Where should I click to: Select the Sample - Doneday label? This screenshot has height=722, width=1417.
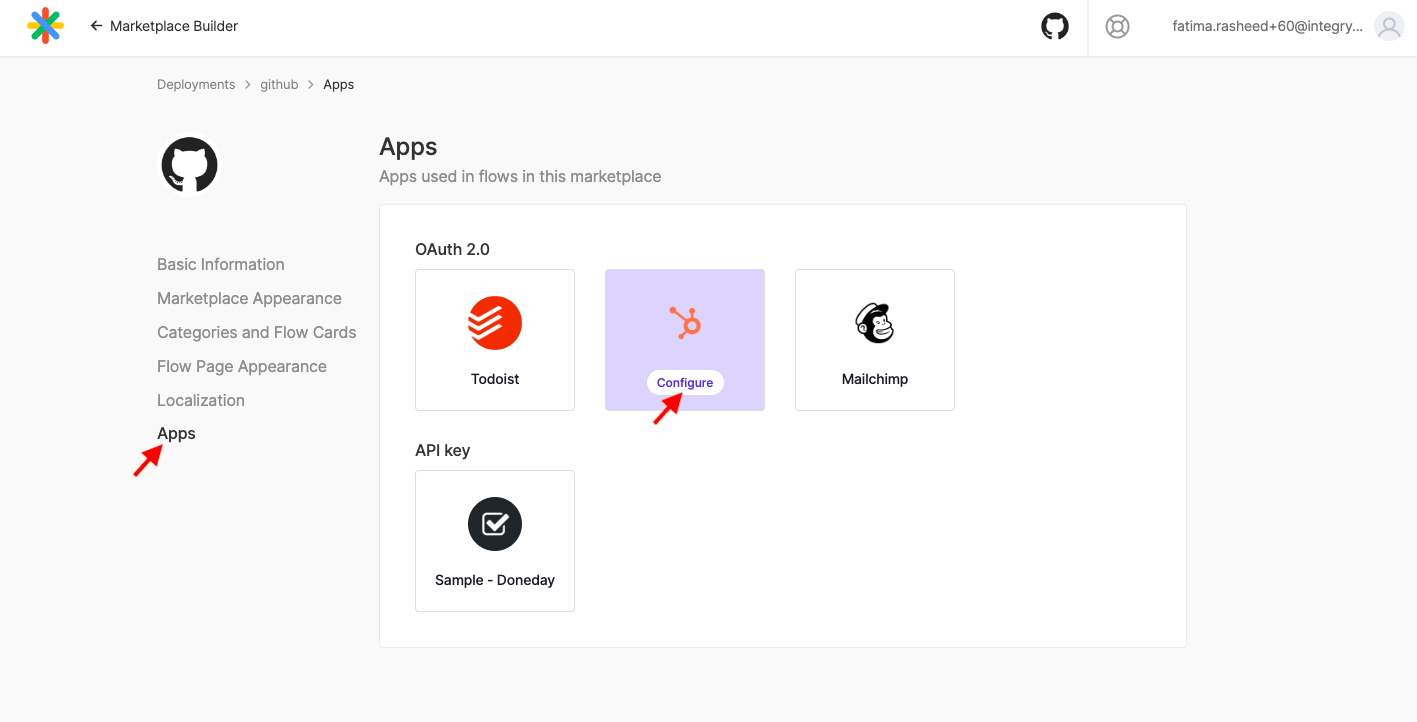point(495,580)
